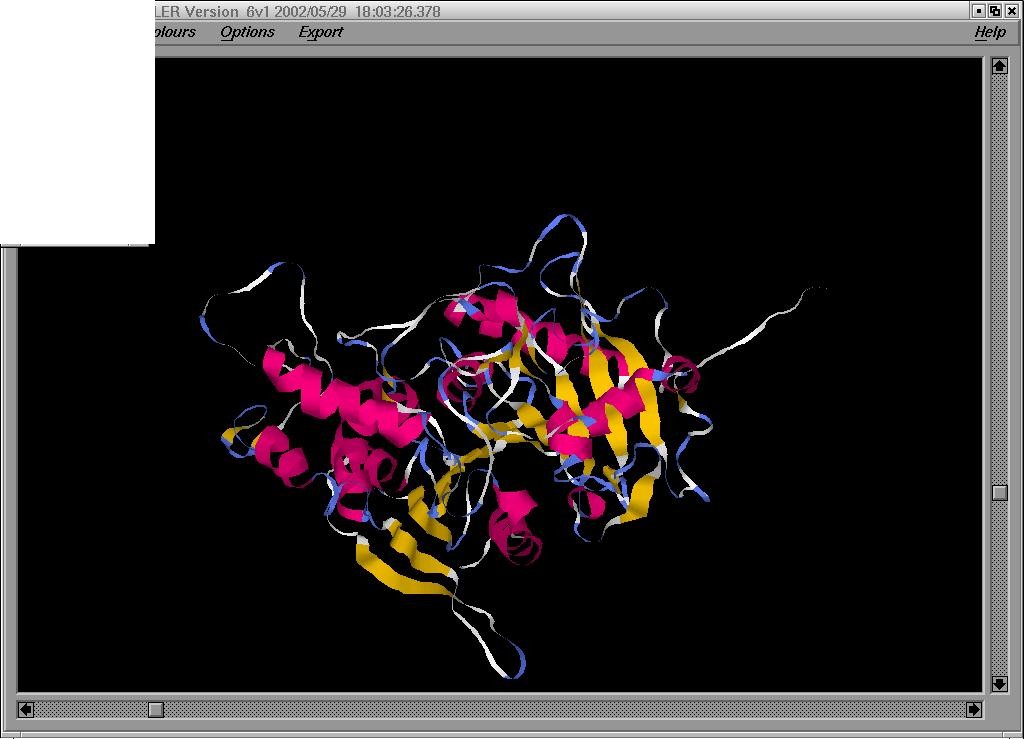Select the large pink alpha helix on left
Viewport: 1024px width, 739px height.
340,400
